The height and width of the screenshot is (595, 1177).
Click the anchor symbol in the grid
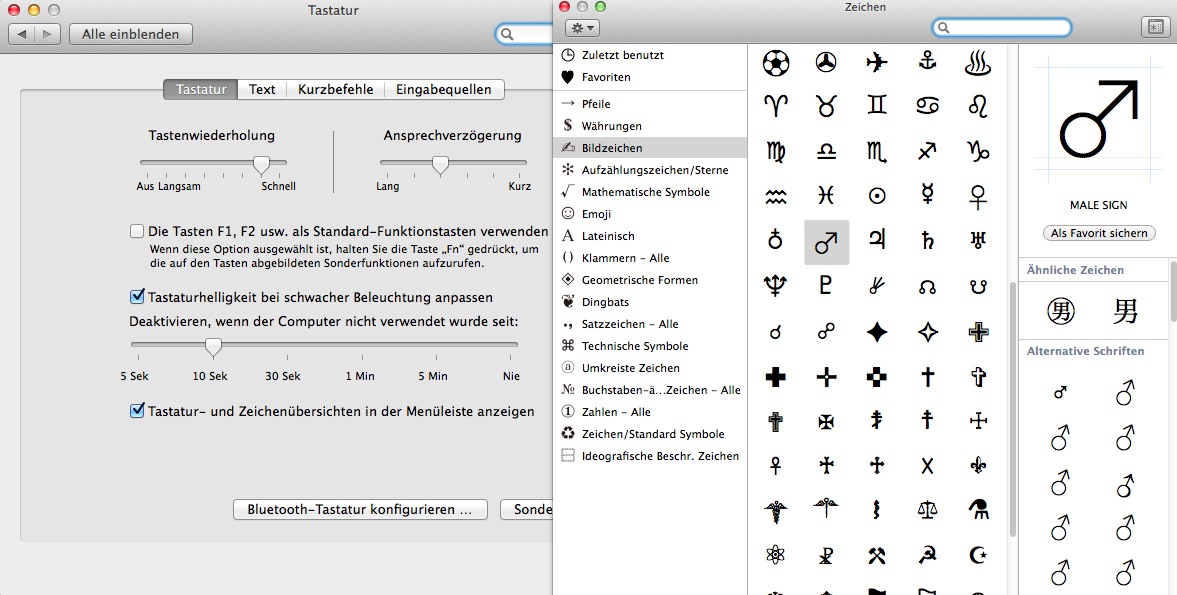pyautogui.click(x=927, y=62)
